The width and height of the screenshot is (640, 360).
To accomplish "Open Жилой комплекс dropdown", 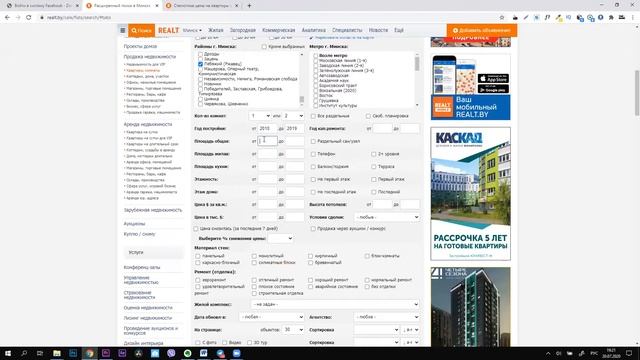I will pos(335,304).
